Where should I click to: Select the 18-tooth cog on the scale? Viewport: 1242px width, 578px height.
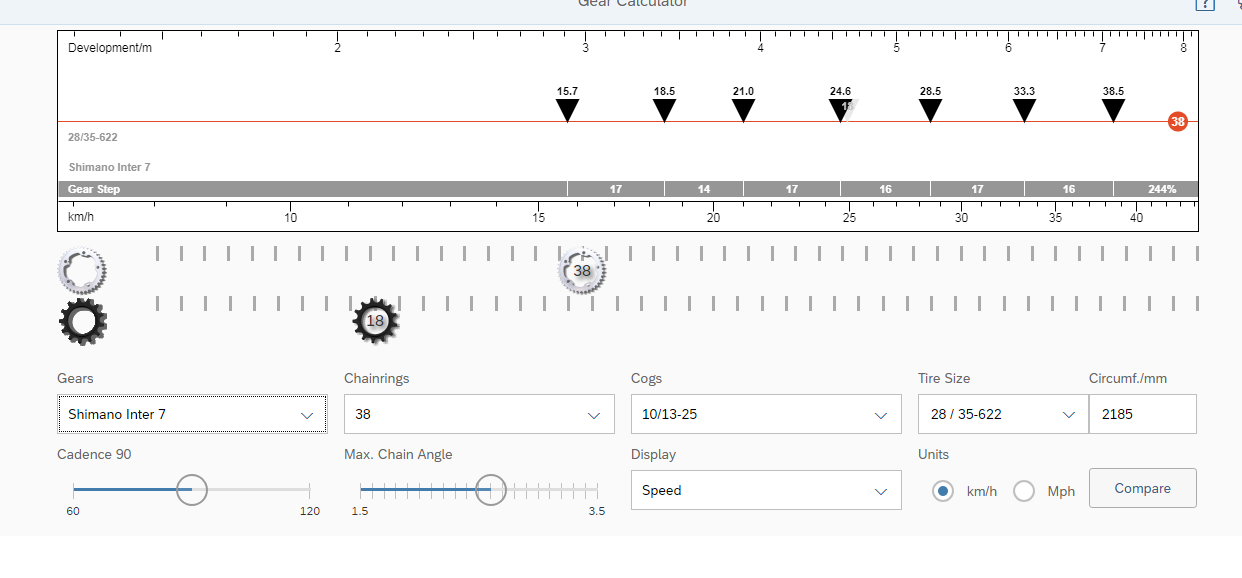pos(375,321)
